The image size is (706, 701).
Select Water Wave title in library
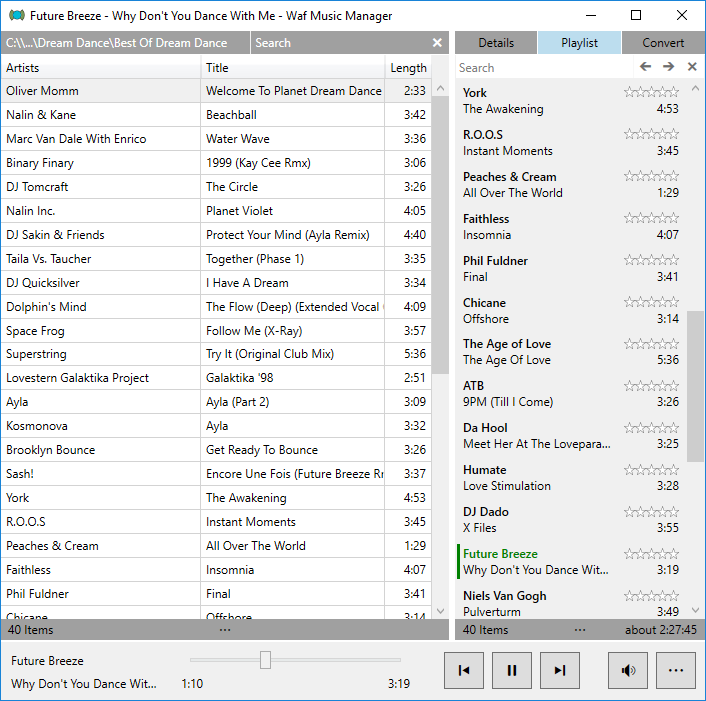(238, 139)
